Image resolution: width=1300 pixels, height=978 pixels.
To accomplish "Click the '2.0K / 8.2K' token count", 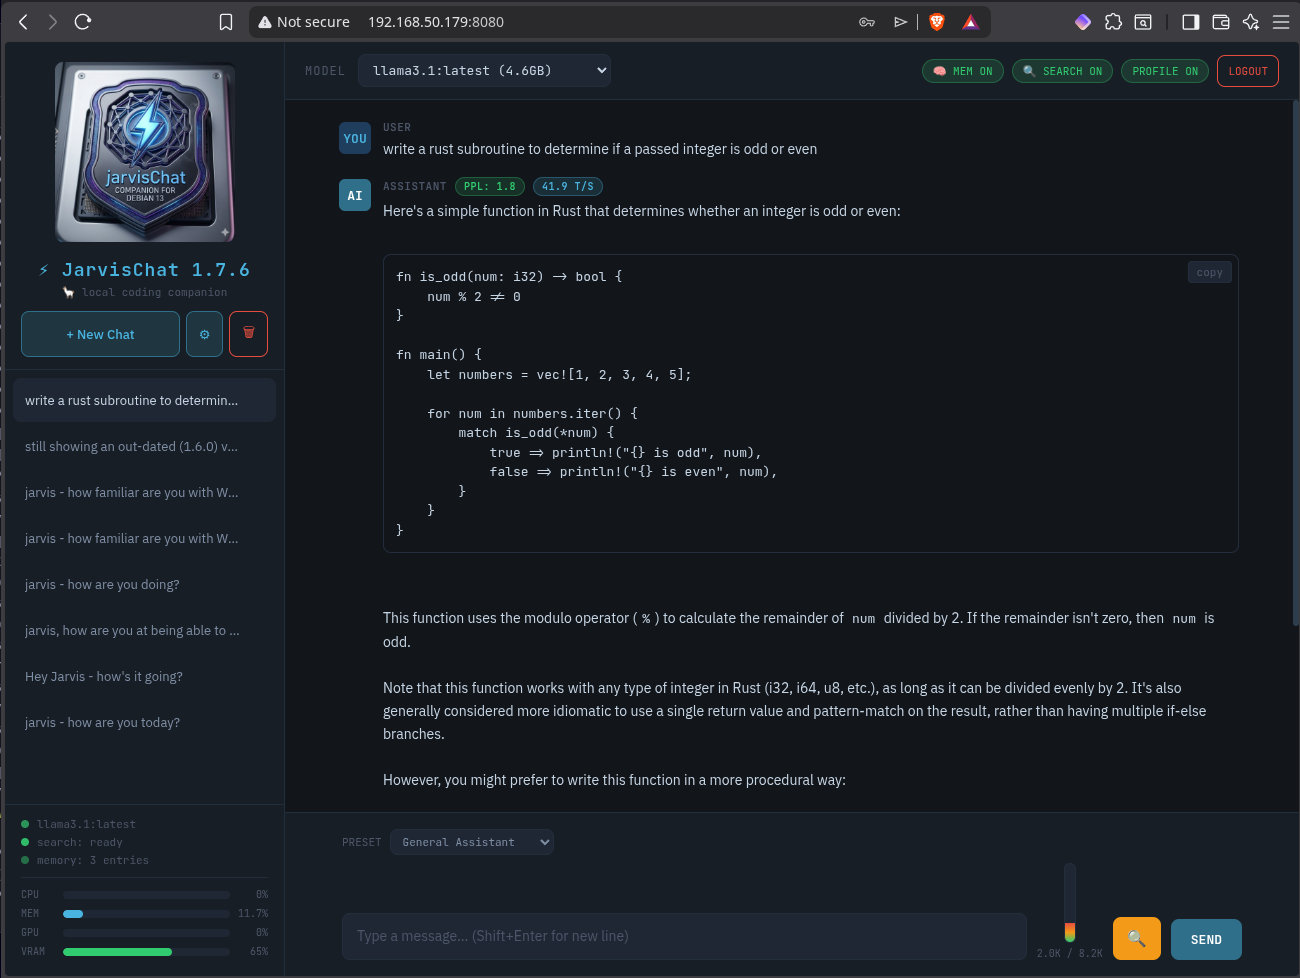I will coord(1070,953).
